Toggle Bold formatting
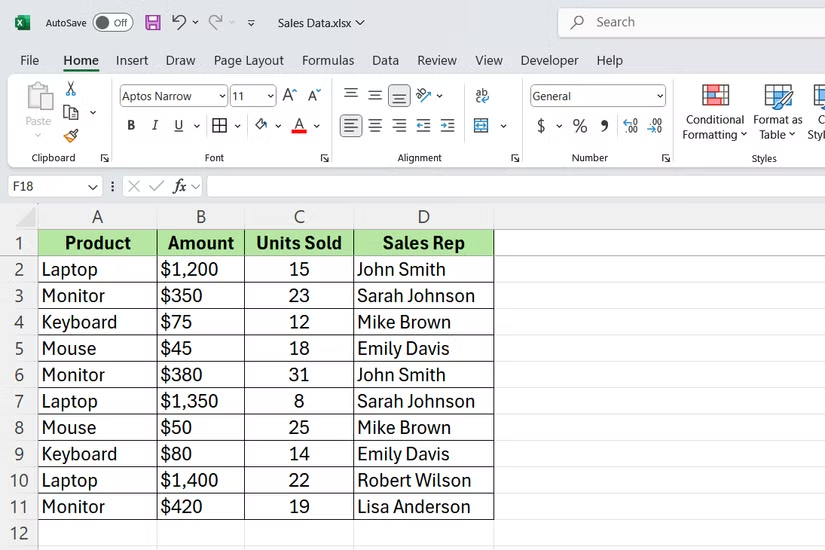This screenshot has height=550, width=825. (x=131, y=126)
